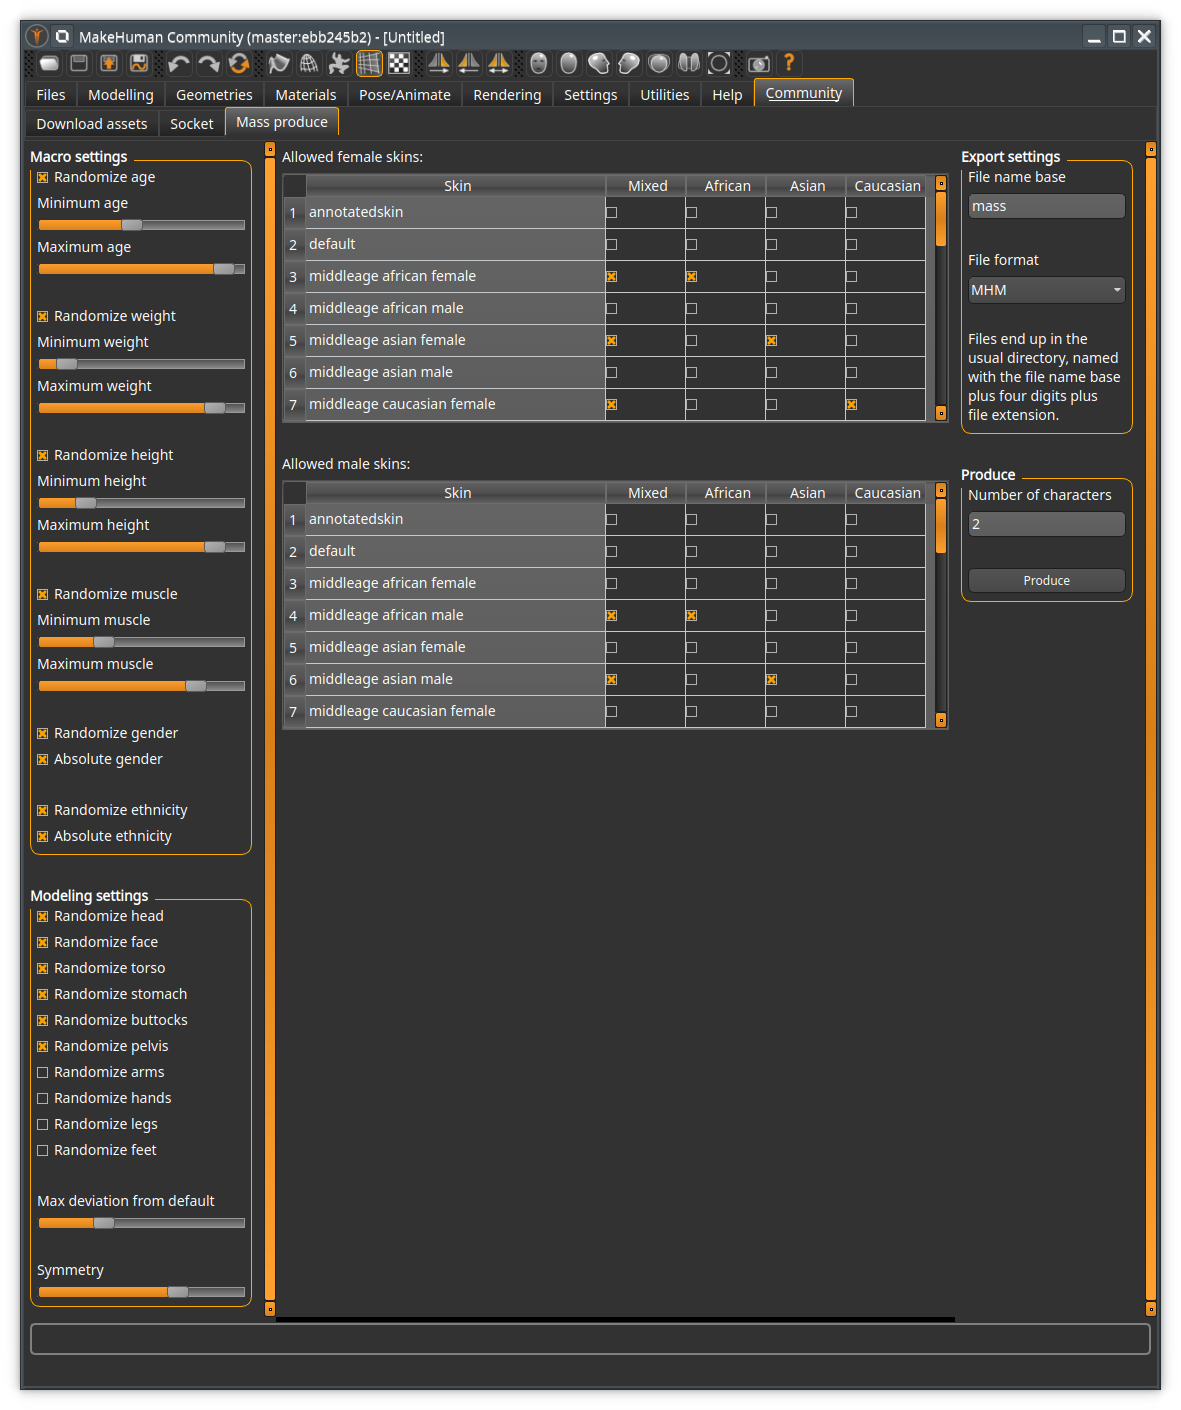Select the top of head view icon

(x=659, y=64)
